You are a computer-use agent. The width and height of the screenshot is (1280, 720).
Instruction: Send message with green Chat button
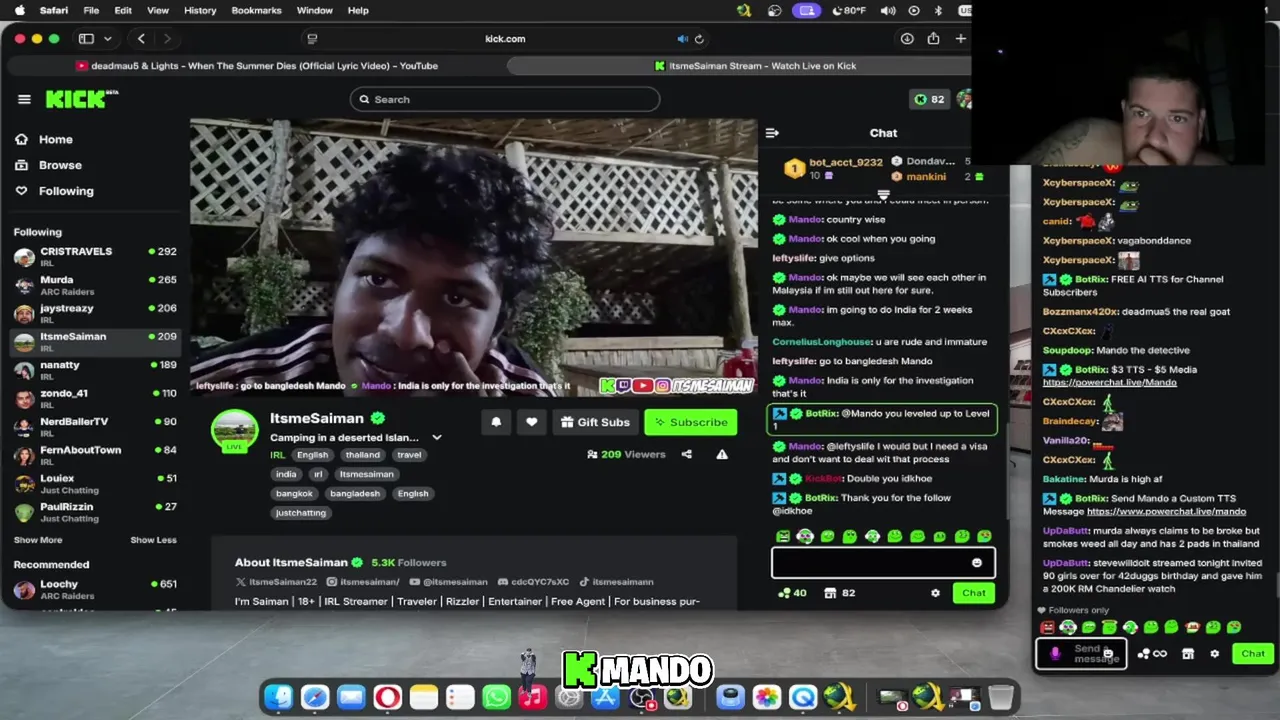point(973,593)
